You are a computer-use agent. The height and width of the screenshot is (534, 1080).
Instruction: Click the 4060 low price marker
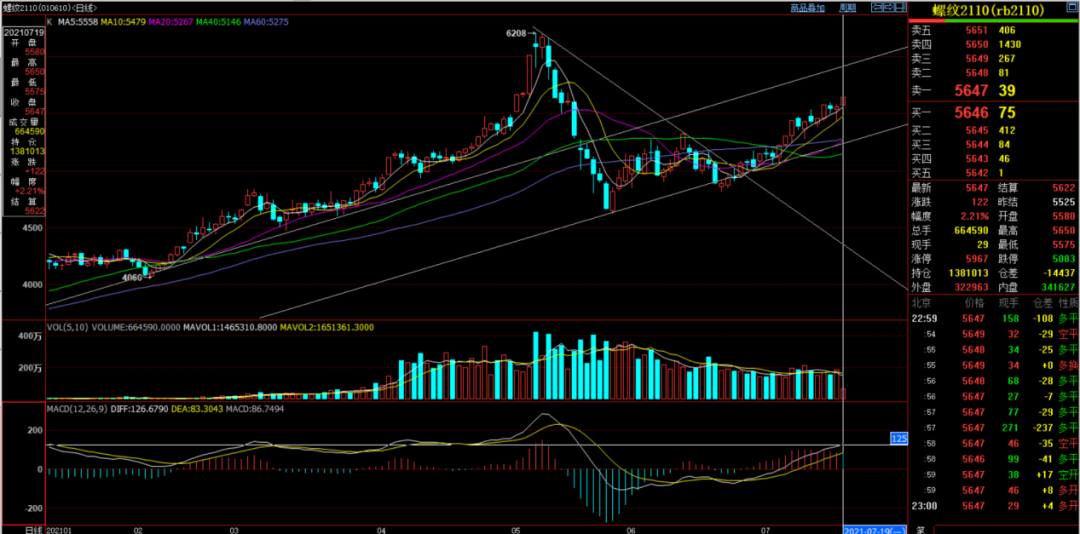click(133, 277)
